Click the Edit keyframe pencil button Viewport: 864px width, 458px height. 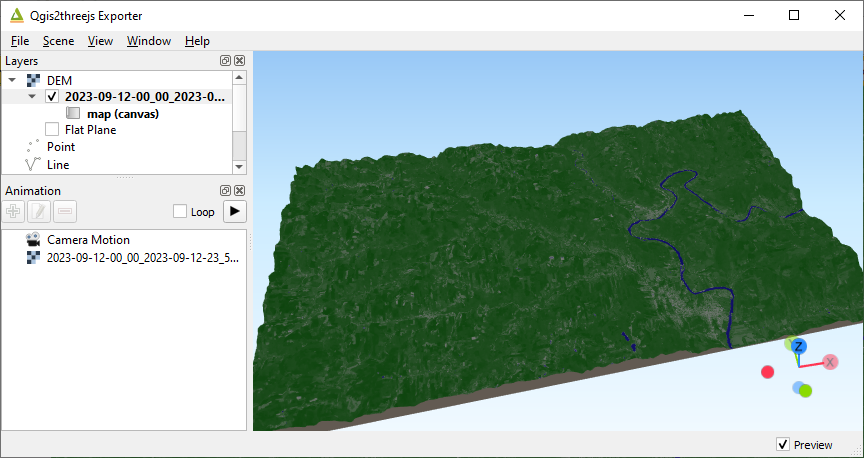[39, 211]
